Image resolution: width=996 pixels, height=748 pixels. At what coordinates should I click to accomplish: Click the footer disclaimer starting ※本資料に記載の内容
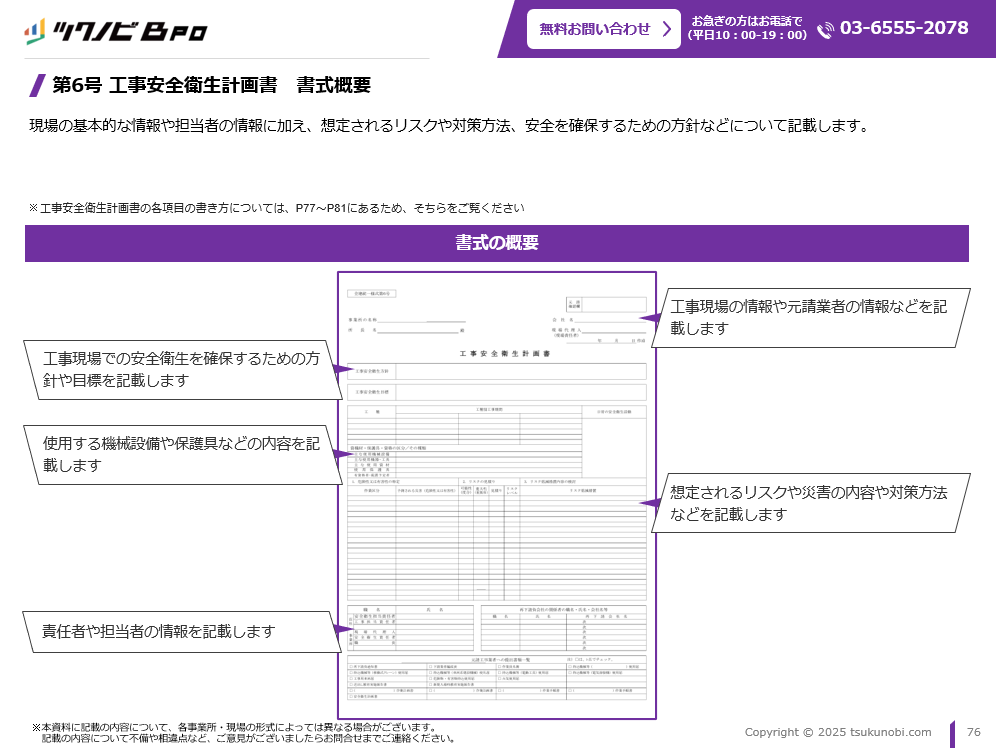(x=243, y=733)
